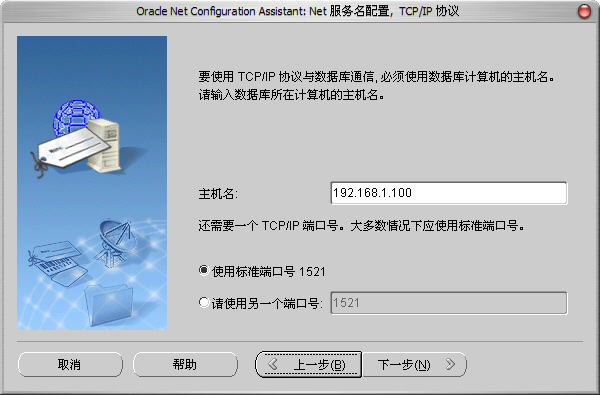Cancel the wizard with 取消 button

tap(70, 364)
